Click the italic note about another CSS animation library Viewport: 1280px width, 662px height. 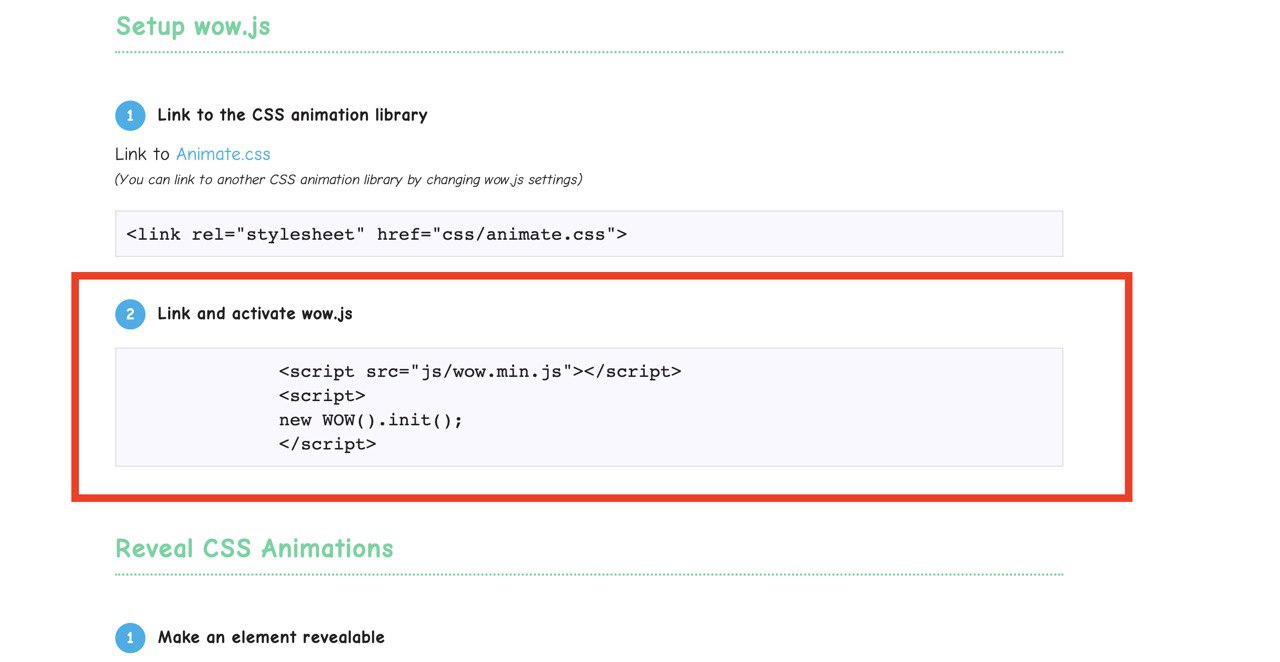349,180
